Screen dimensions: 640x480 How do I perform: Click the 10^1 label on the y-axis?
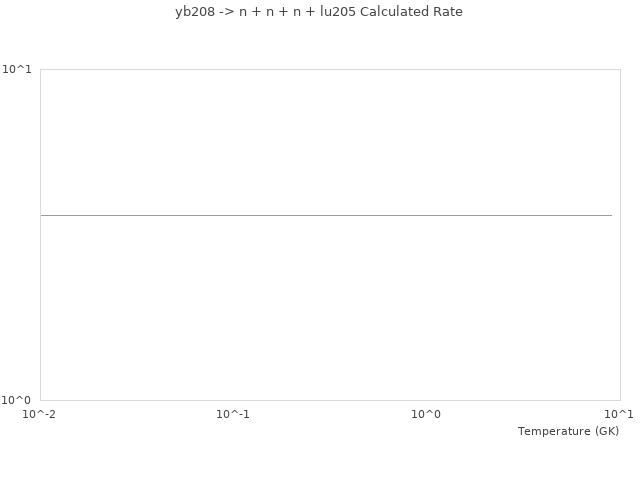pyautogui.click(x=19, y=69)
